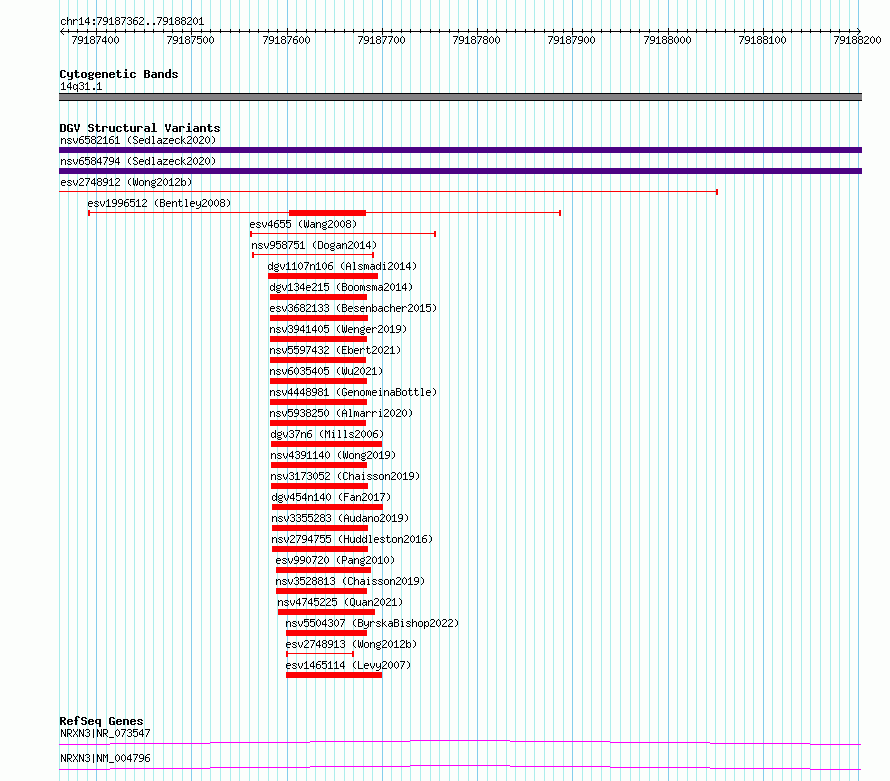The width and height of the screenshot is (890, 781).
Task: Click nsv5597432 (Ebert2021) label
Action: pos(335,350)
